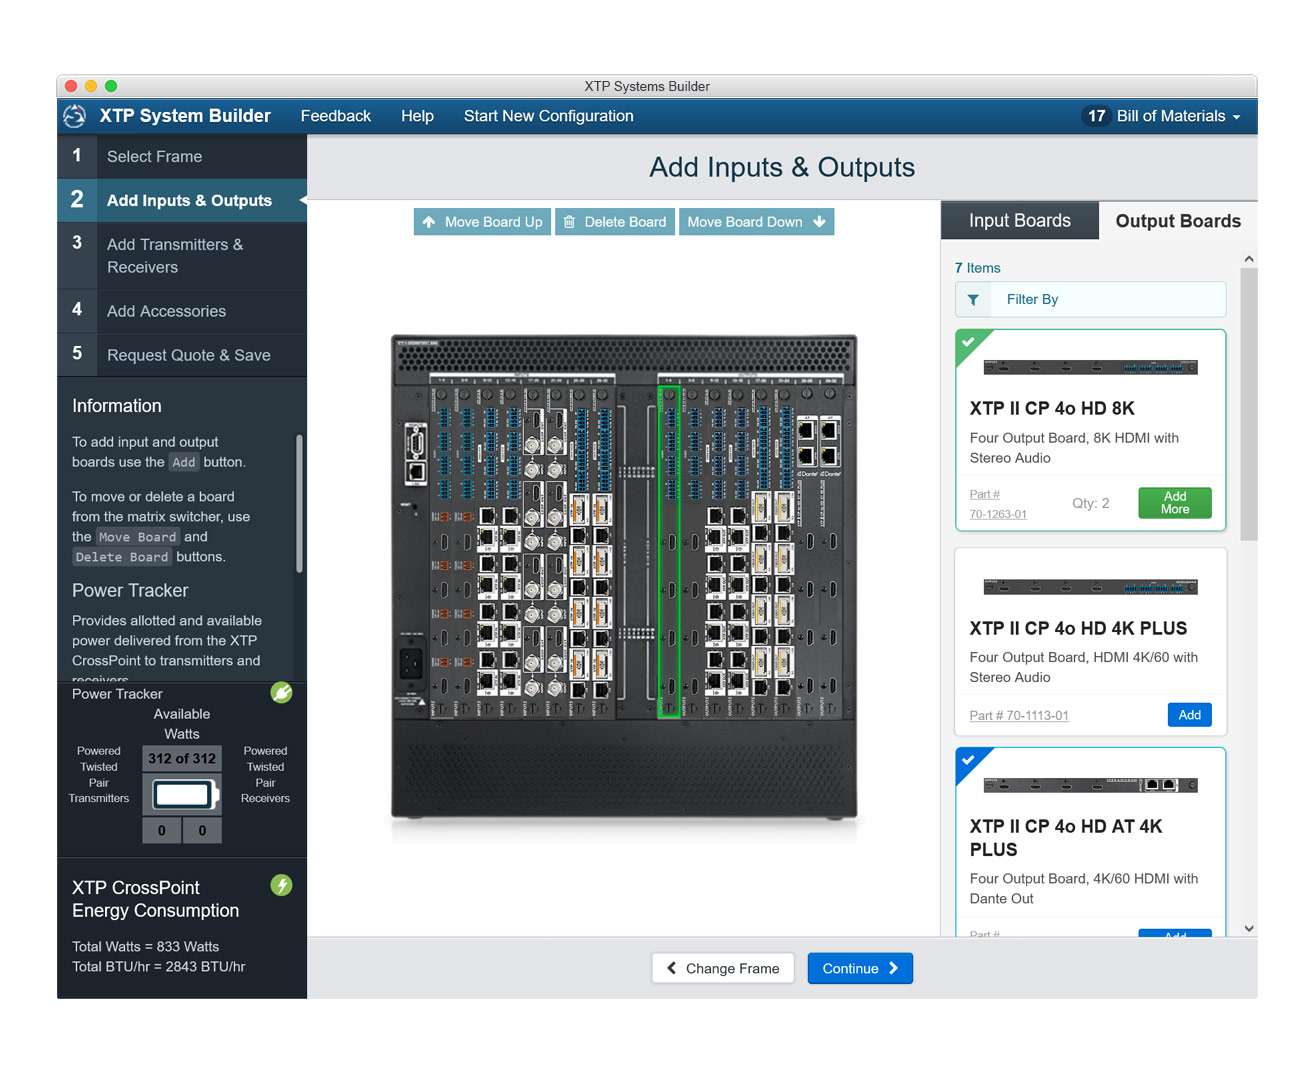Go to step 2 Add Inputs & Outputs

pyautogui.click(x=182, y=200)
